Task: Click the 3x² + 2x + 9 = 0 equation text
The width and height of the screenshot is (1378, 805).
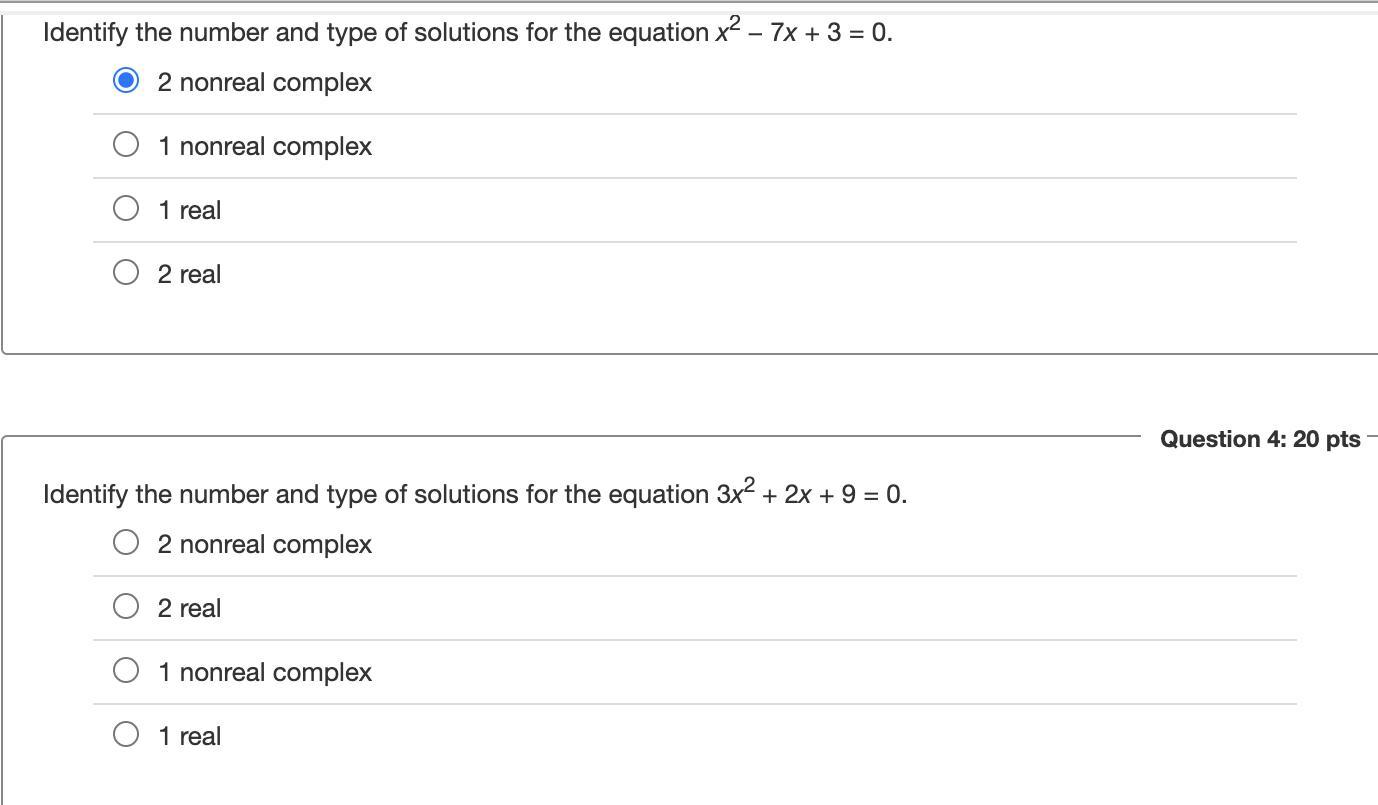Action: 811,494
